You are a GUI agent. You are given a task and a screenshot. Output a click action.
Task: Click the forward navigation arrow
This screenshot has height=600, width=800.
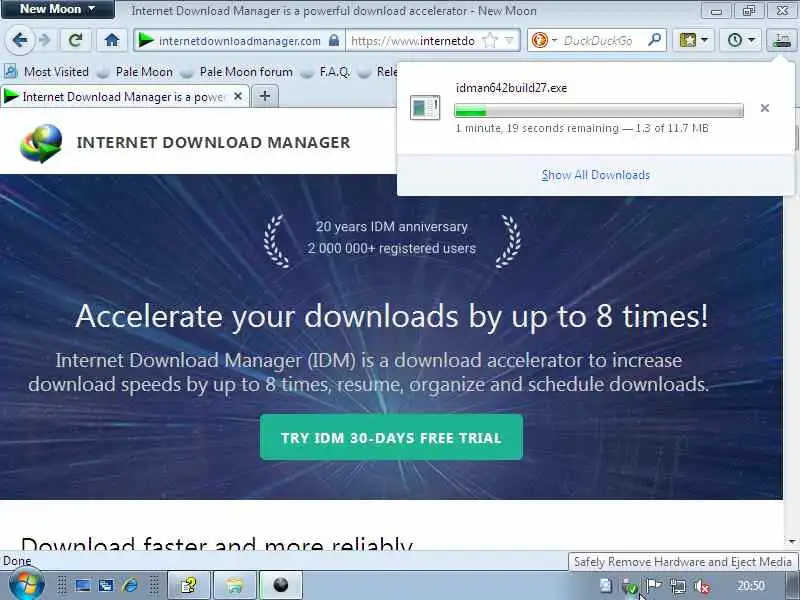point(45,40)
